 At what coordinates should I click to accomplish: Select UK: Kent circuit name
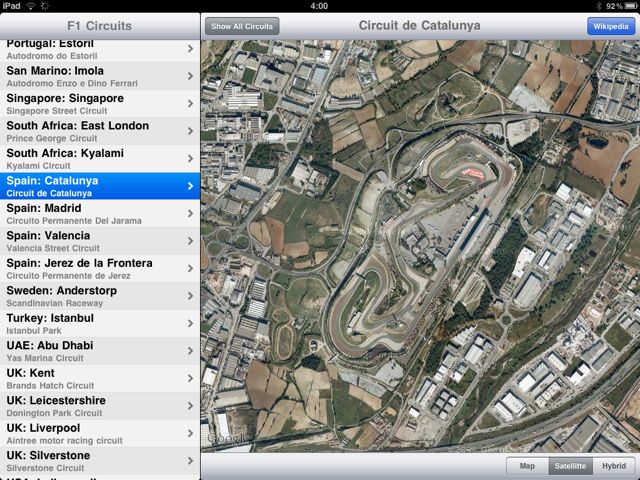[x=30, y=373]
